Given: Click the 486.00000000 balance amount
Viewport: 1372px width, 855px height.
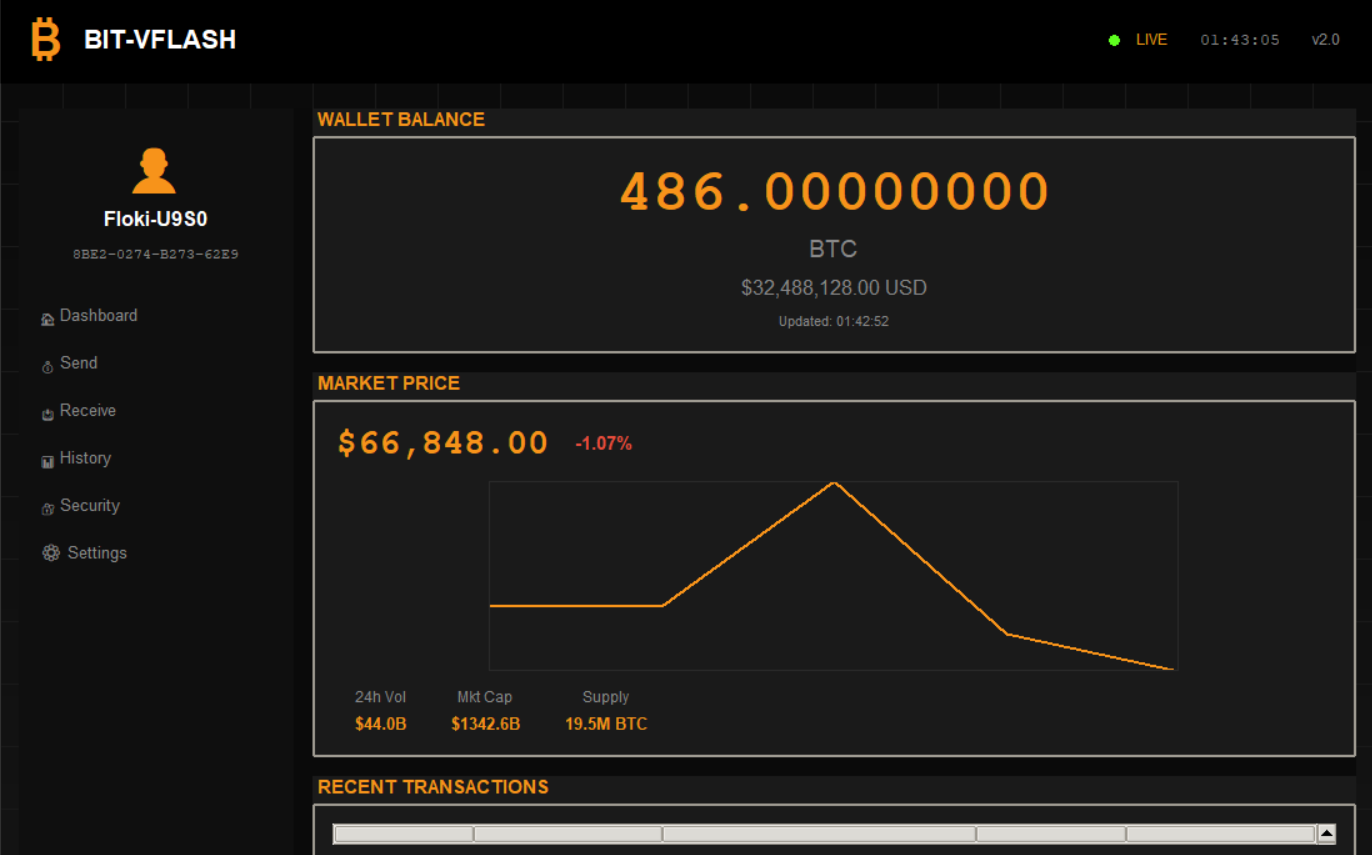Looking at the screenshot, I should coord(834,191).
